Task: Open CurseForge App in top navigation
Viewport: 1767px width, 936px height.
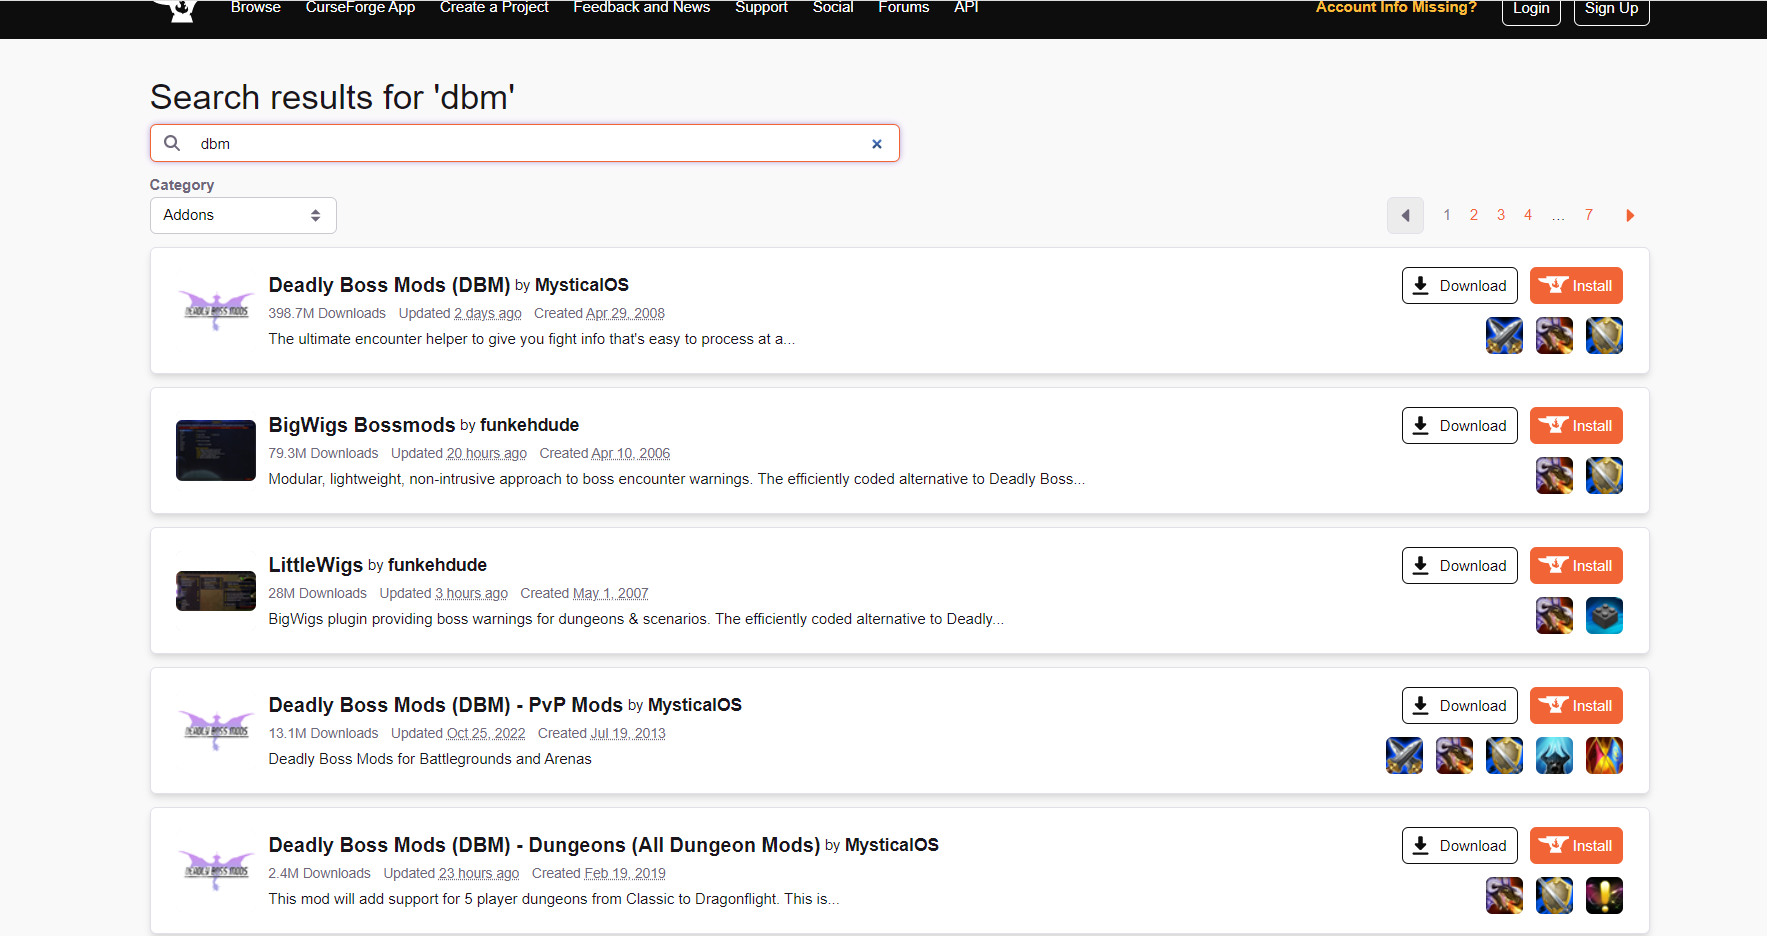Action: (x=360, y=8)
